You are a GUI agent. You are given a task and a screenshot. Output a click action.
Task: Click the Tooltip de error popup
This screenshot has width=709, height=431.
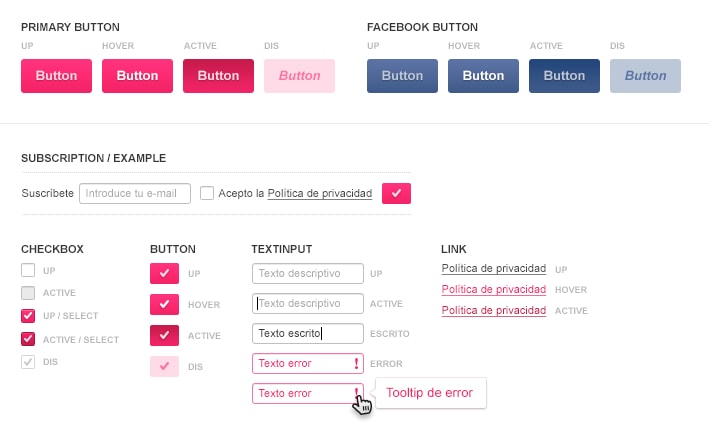pos(429,393)
